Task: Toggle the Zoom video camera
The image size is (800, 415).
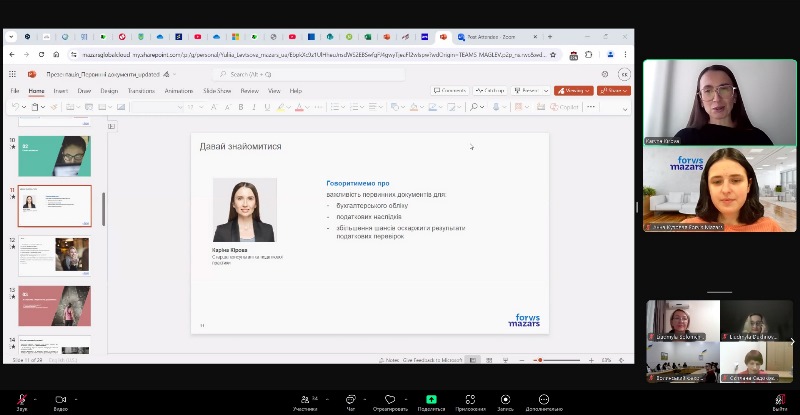Action: click(60, 399)
